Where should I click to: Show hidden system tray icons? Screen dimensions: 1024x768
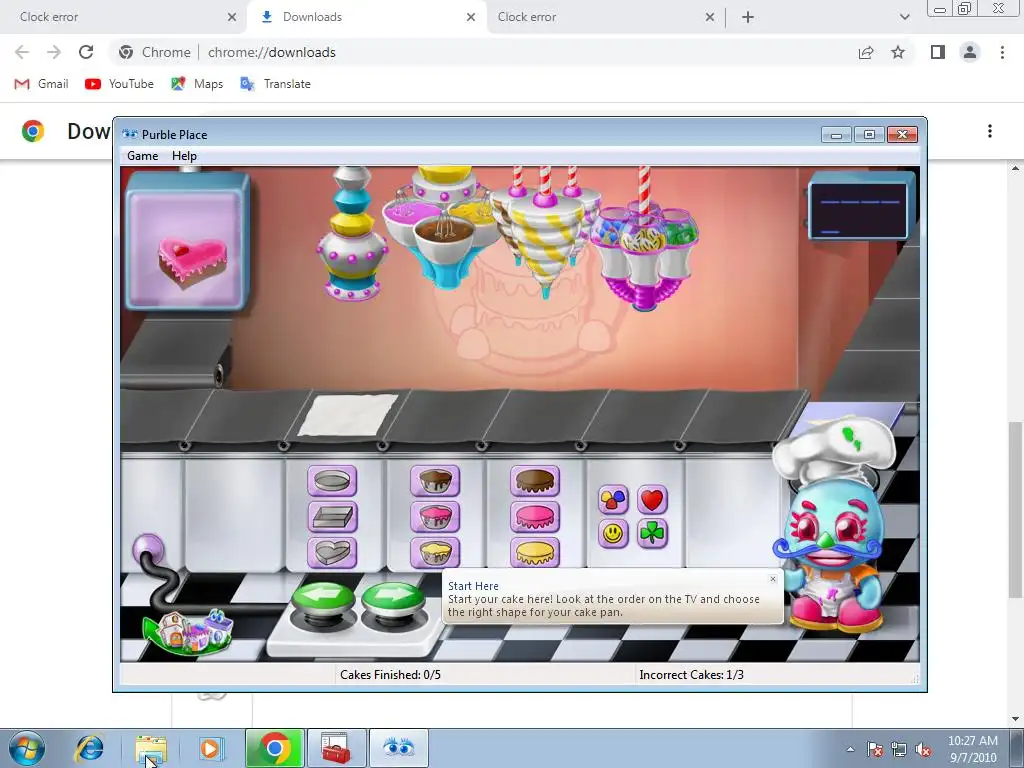tap(850, 749)
